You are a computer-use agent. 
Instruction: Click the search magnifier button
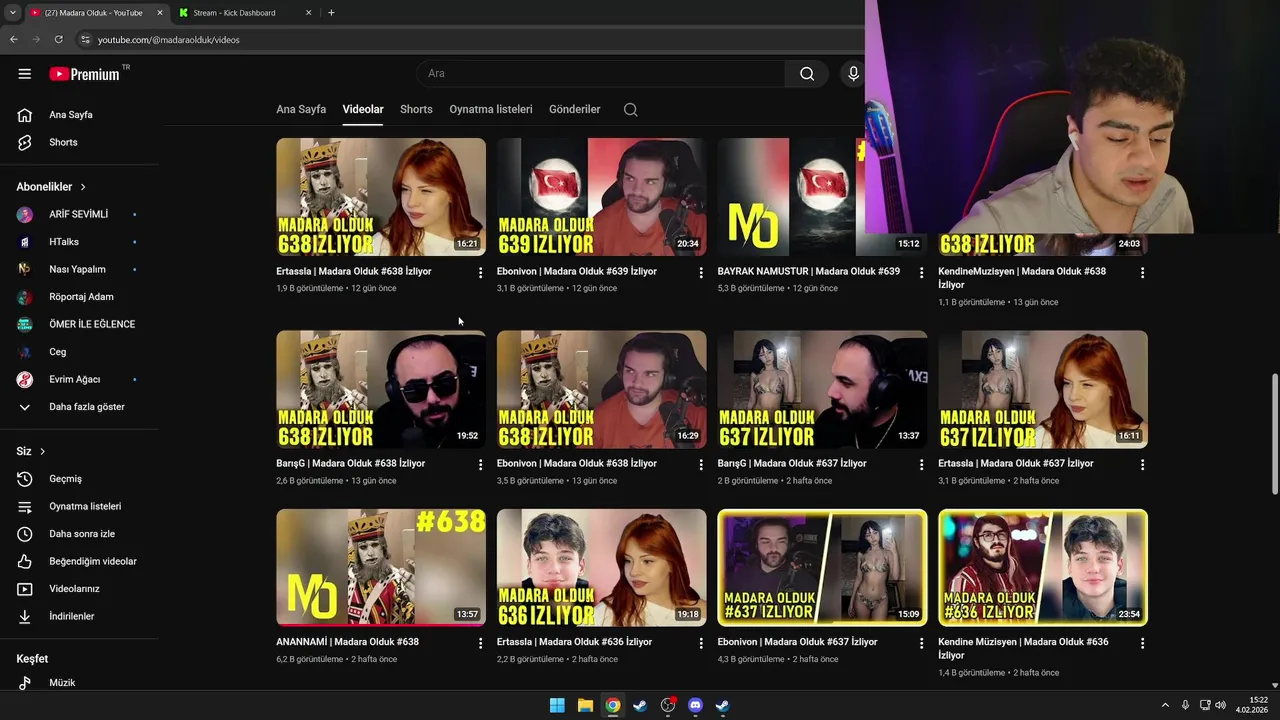807,73
